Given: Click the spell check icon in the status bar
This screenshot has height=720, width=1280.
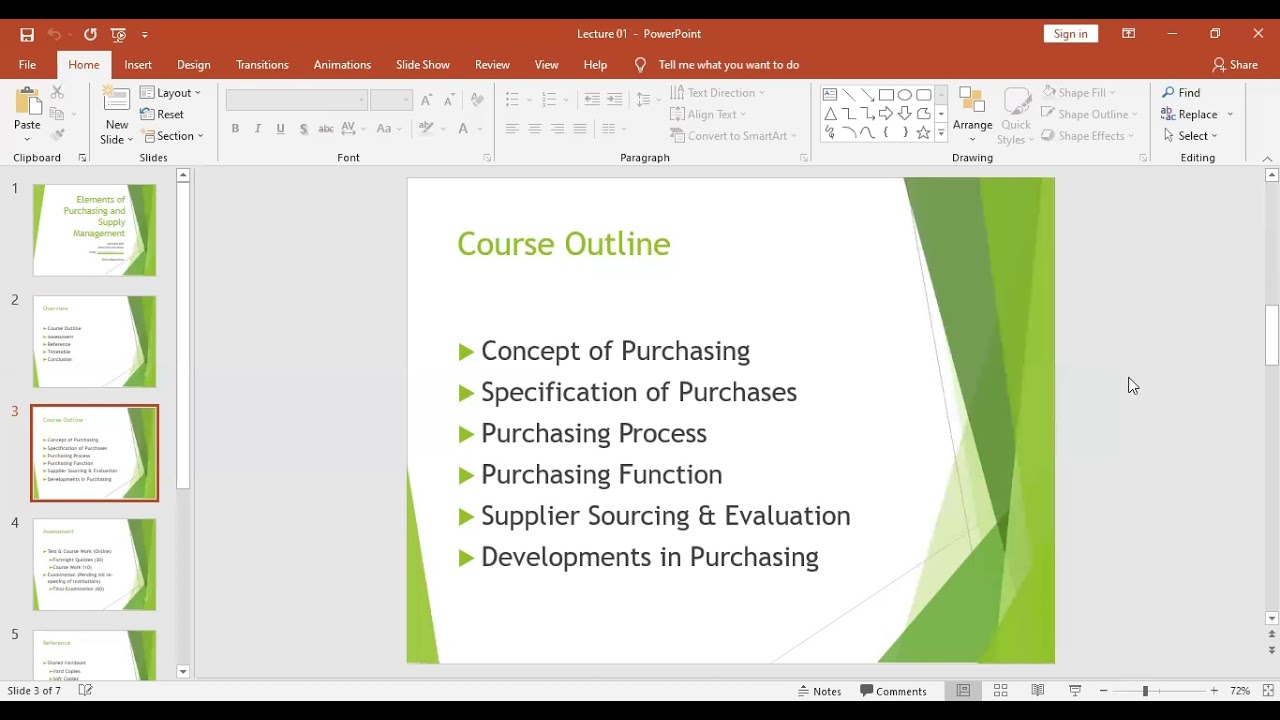Looking at the screenshot, I should coord(86,691).
